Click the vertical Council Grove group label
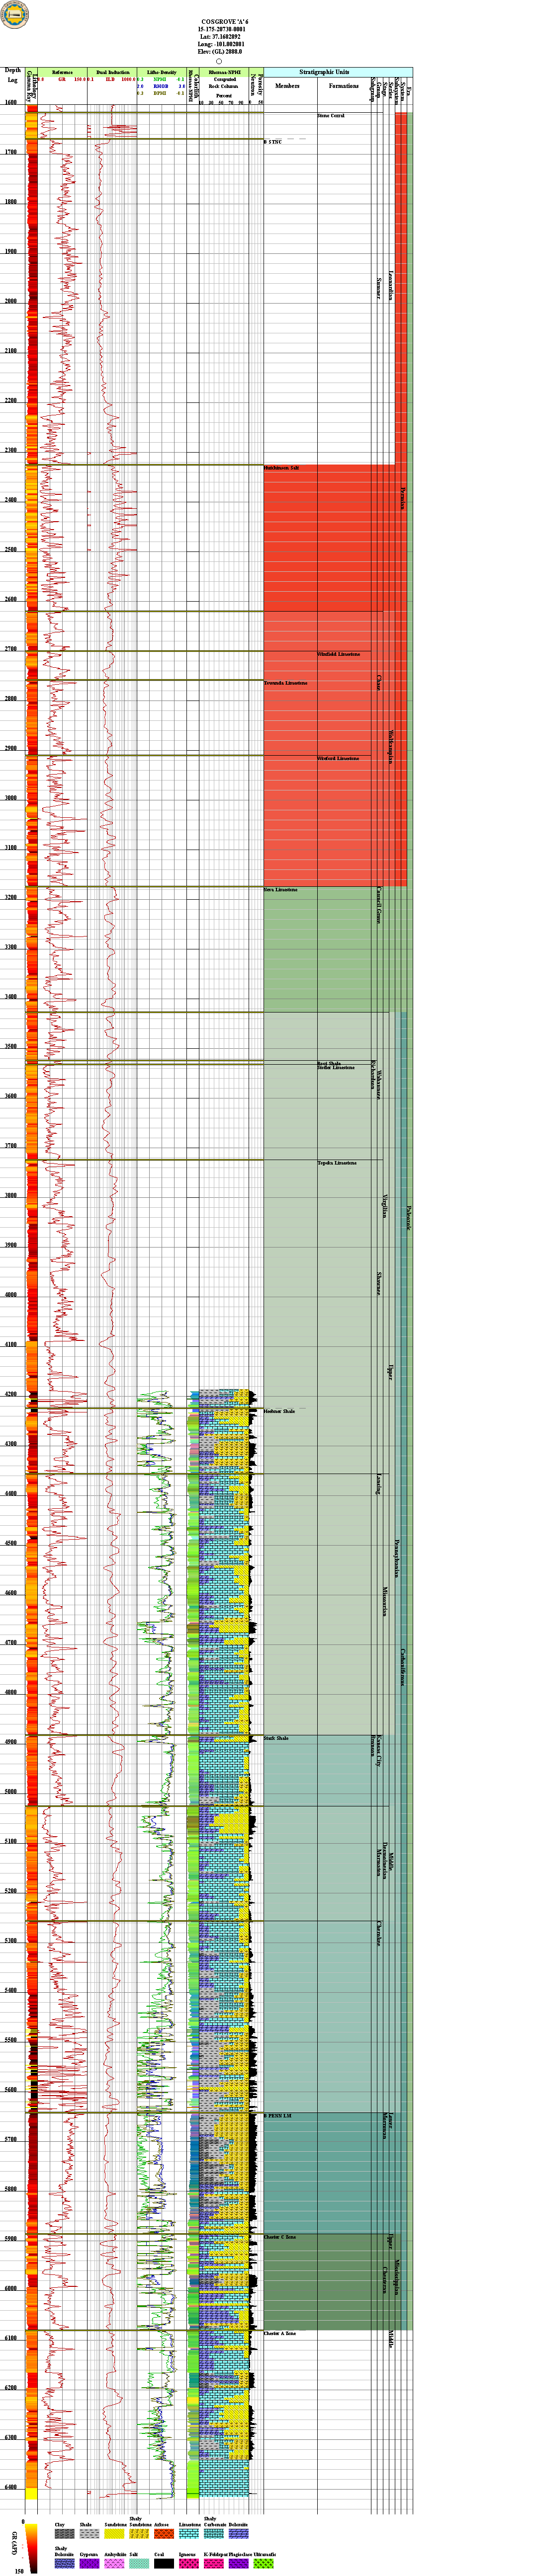 [x=379, y=904]
